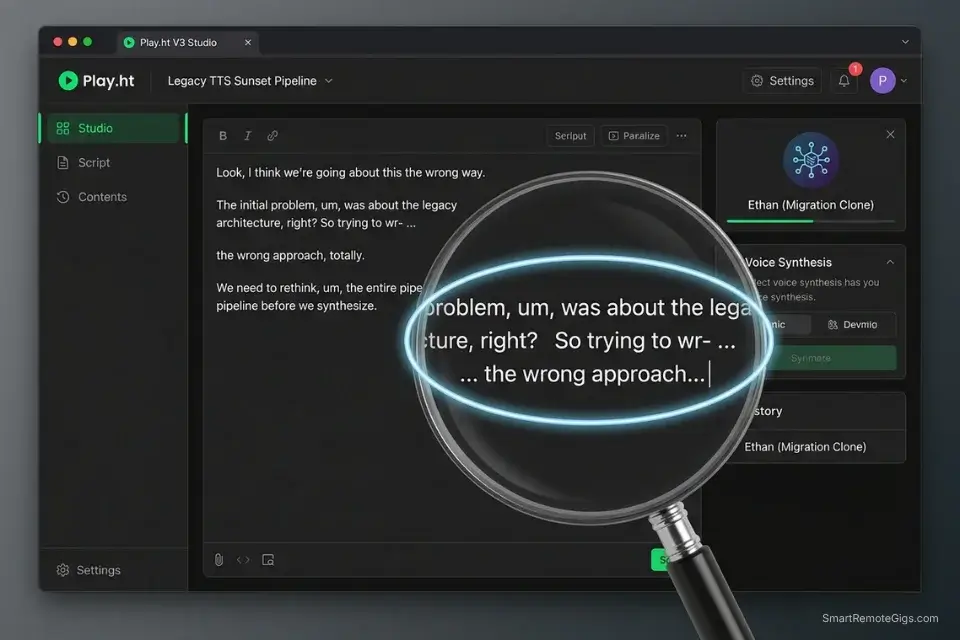Select the Devmio option
The width and height of the screenshot is (960, 640).
(x=853, y=325)
